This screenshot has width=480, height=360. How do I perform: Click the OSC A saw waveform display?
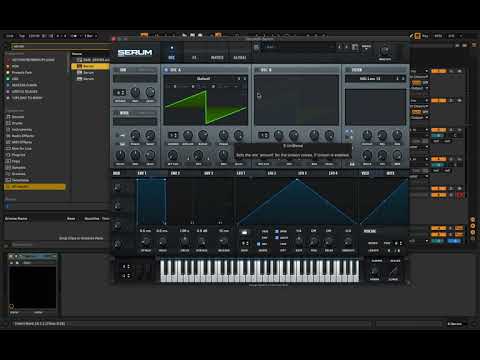[206, 107]
